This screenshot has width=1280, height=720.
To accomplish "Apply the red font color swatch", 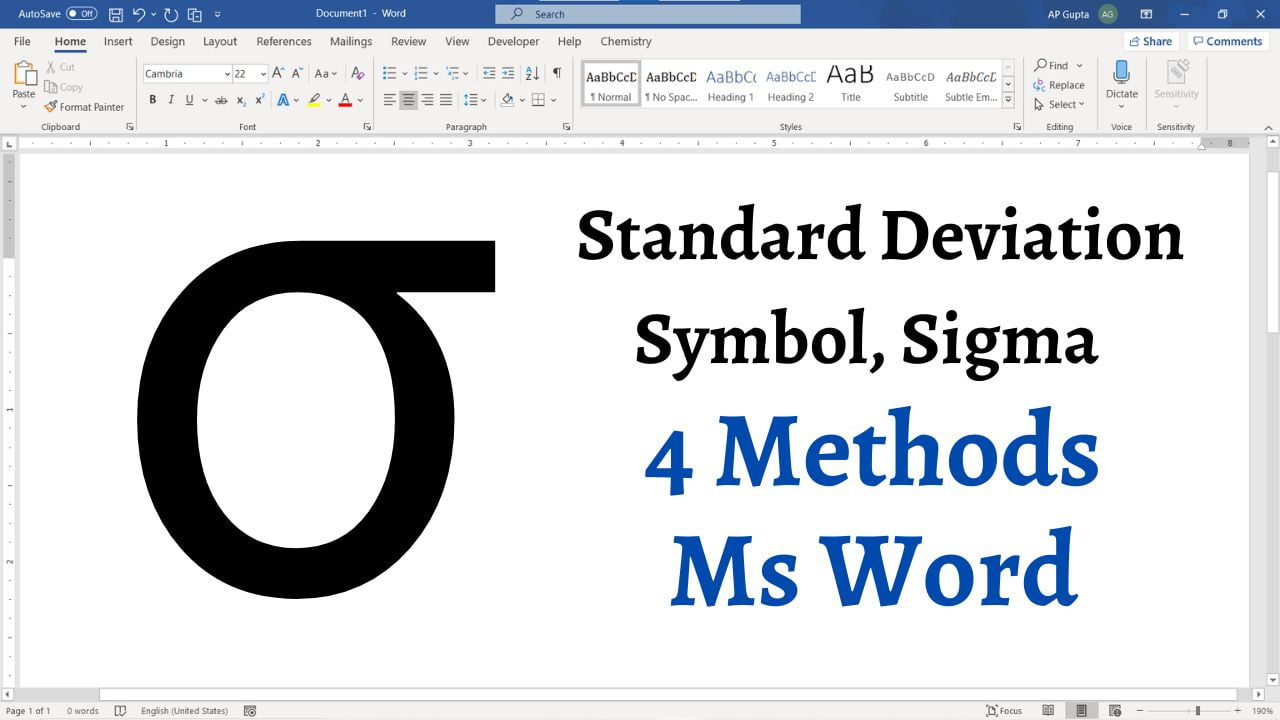I will 345,100.
